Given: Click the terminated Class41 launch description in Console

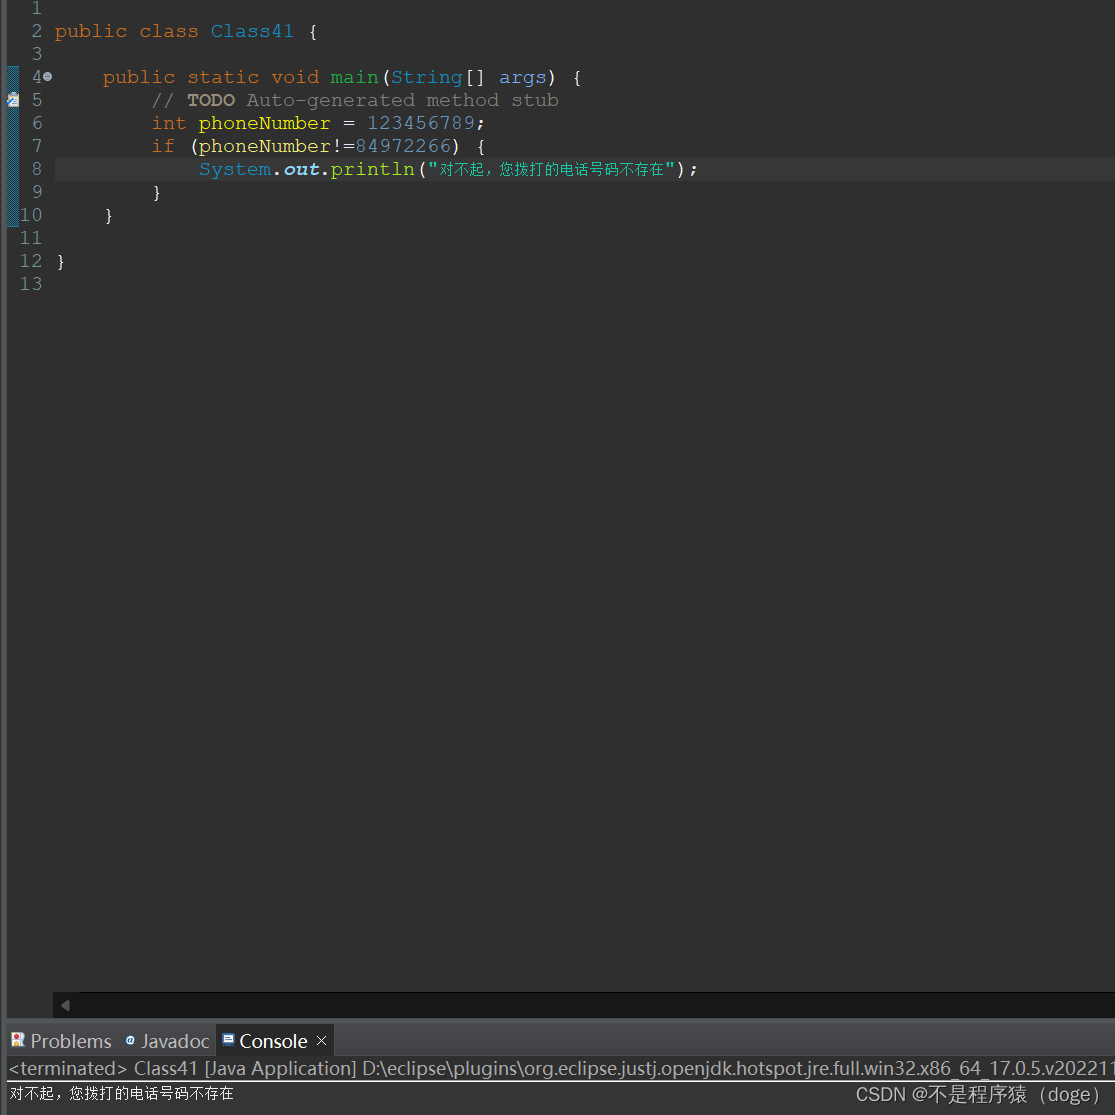Looking at the screenshot, I should pos(561,1068).
